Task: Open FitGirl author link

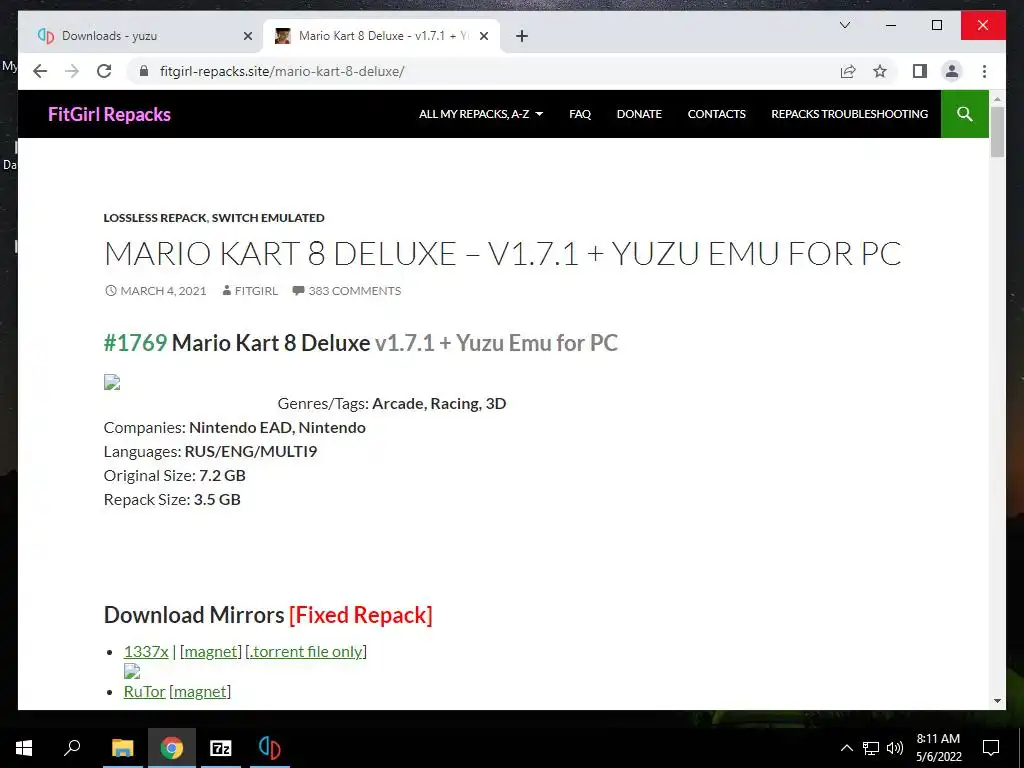Action: 256,291
